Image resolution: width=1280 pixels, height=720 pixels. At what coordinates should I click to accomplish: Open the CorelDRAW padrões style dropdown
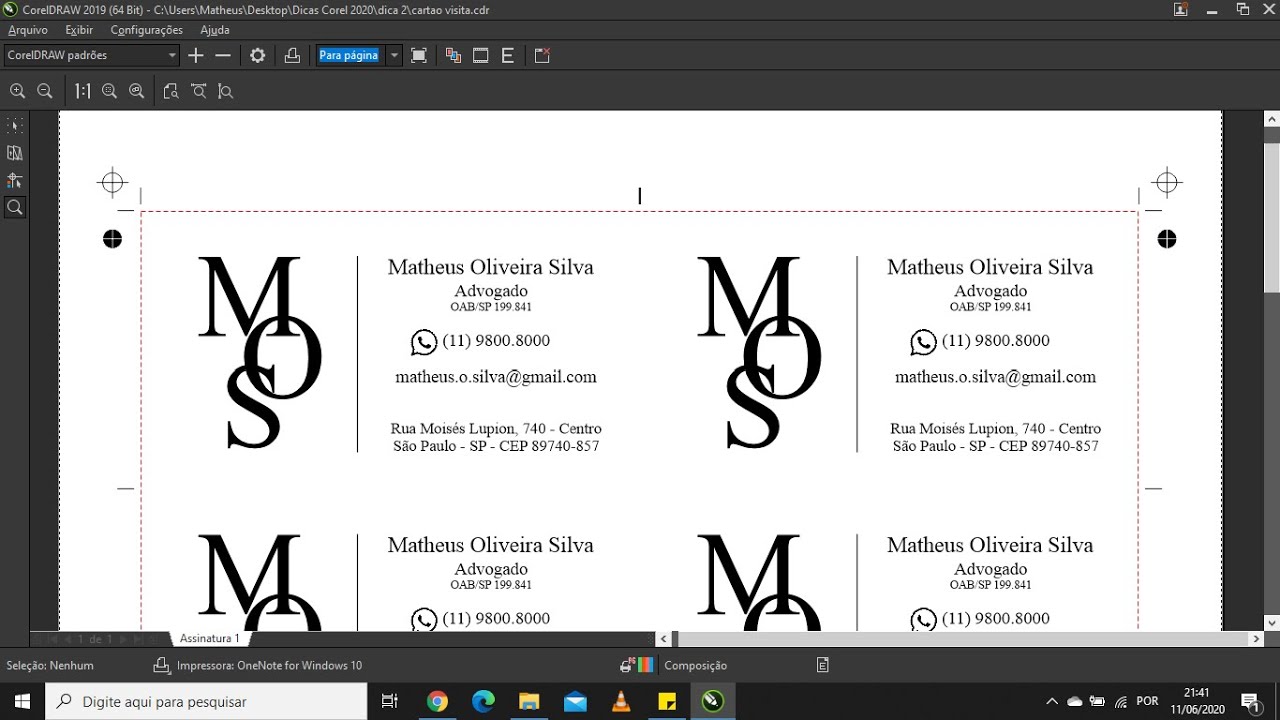(x=91, y=56)
